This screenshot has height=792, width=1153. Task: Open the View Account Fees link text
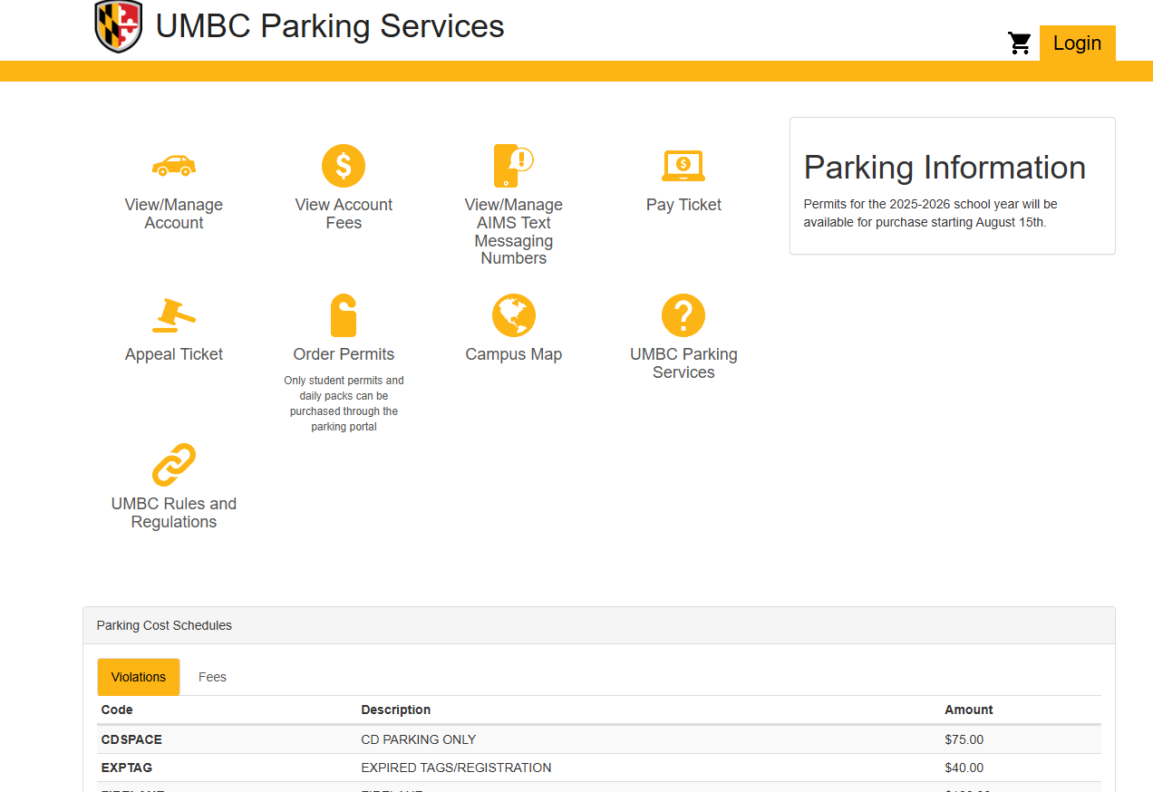coord(343,214)
